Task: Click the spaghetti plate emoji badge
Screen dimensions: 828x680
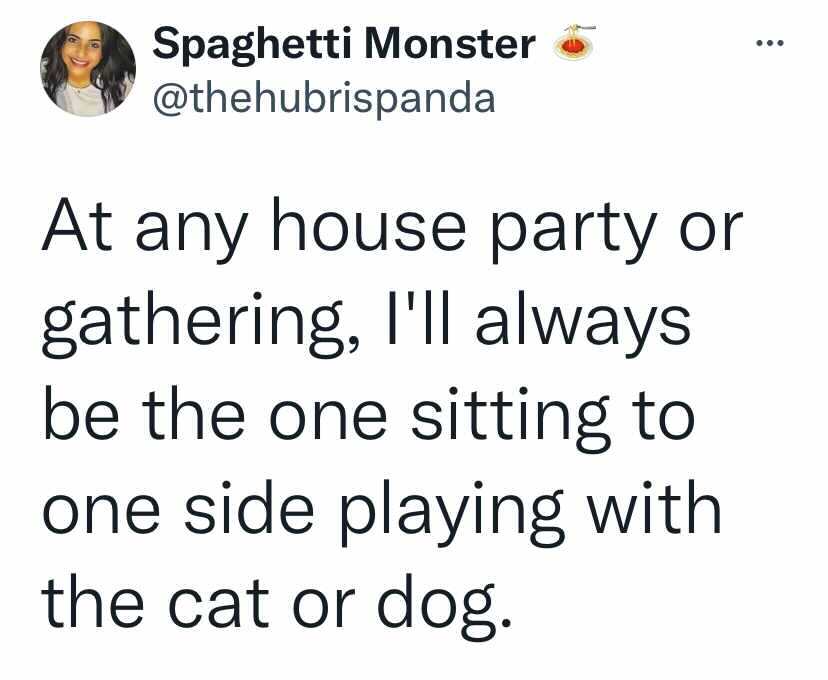Action: tap(574, 42)
